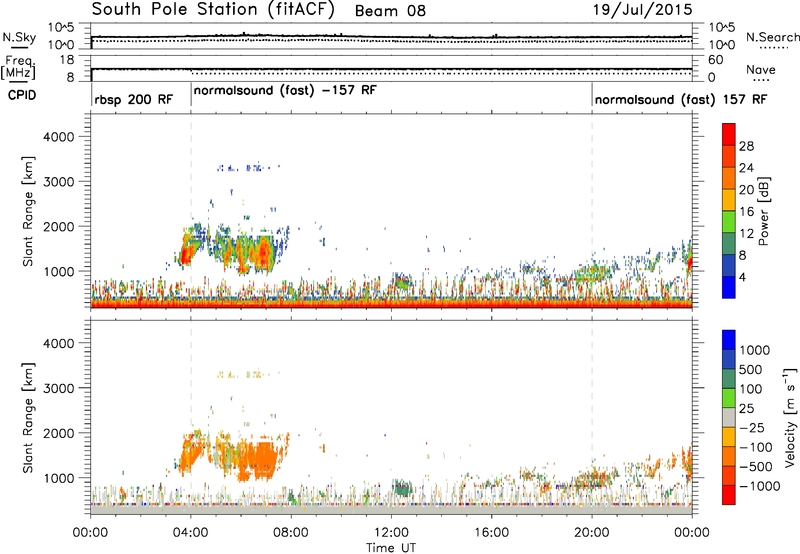Click the '16:00' time tick label
Viewport: 800px width, 554px height.
click(491, 533)
